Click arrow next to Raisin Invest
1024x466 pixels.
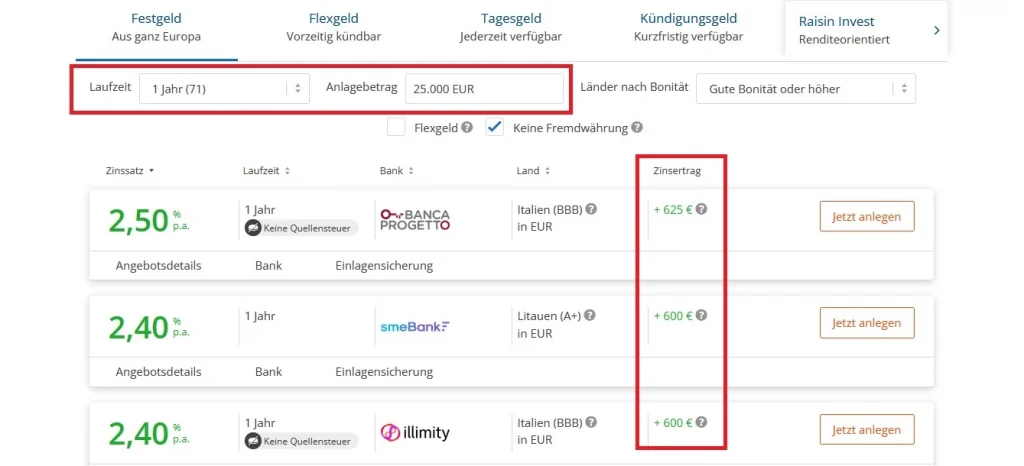[936, 30]
